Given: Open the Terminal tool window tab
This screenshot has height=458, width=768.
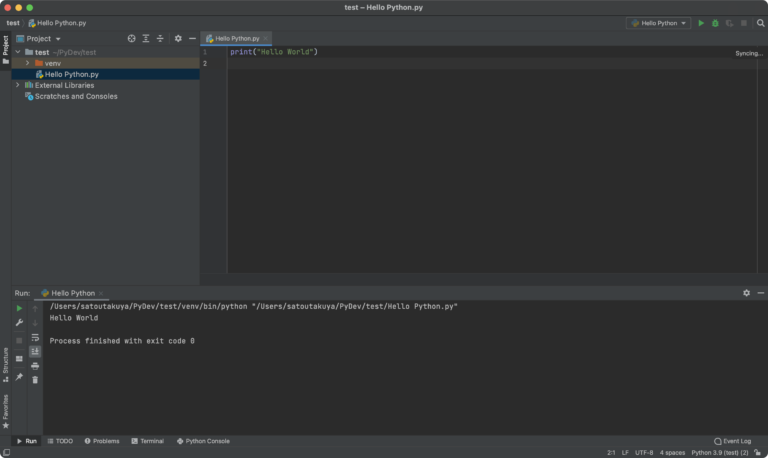Looking at the screenshot, I should (146, 441).
